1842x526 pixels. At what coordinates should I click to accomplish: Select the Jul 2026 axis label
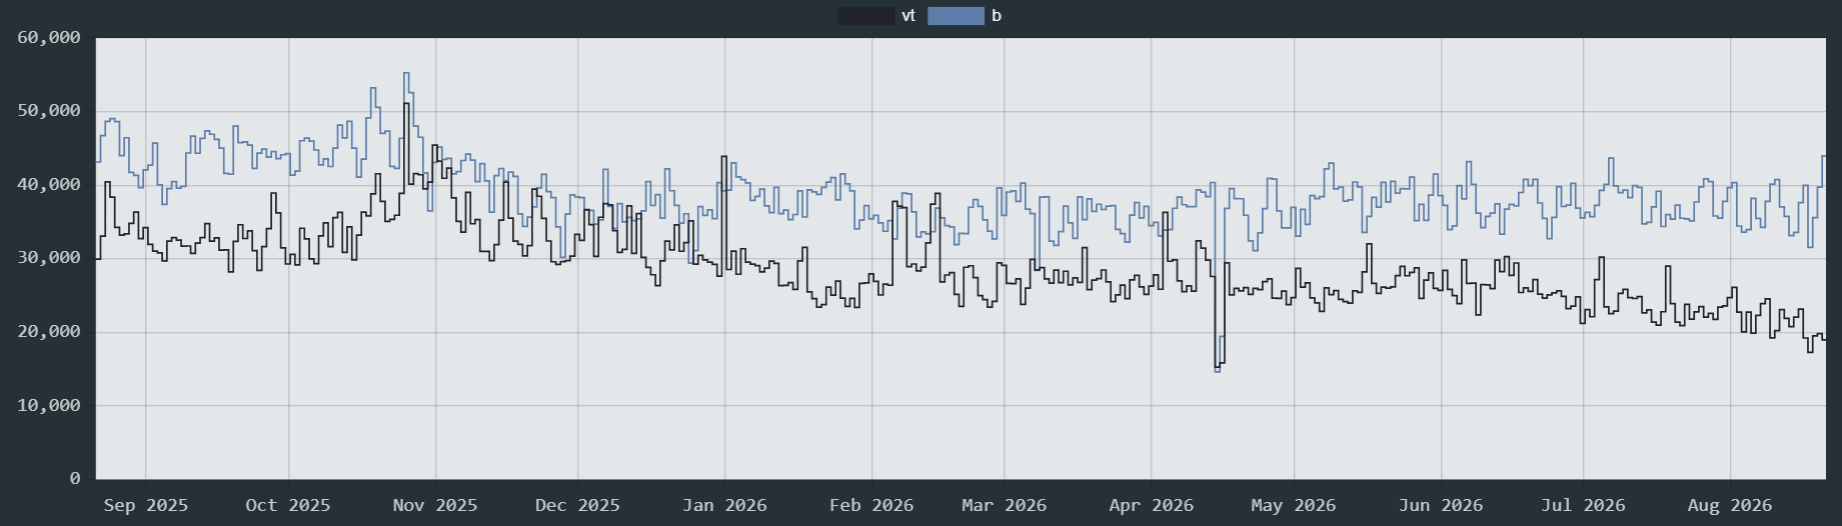point(1583,505)
